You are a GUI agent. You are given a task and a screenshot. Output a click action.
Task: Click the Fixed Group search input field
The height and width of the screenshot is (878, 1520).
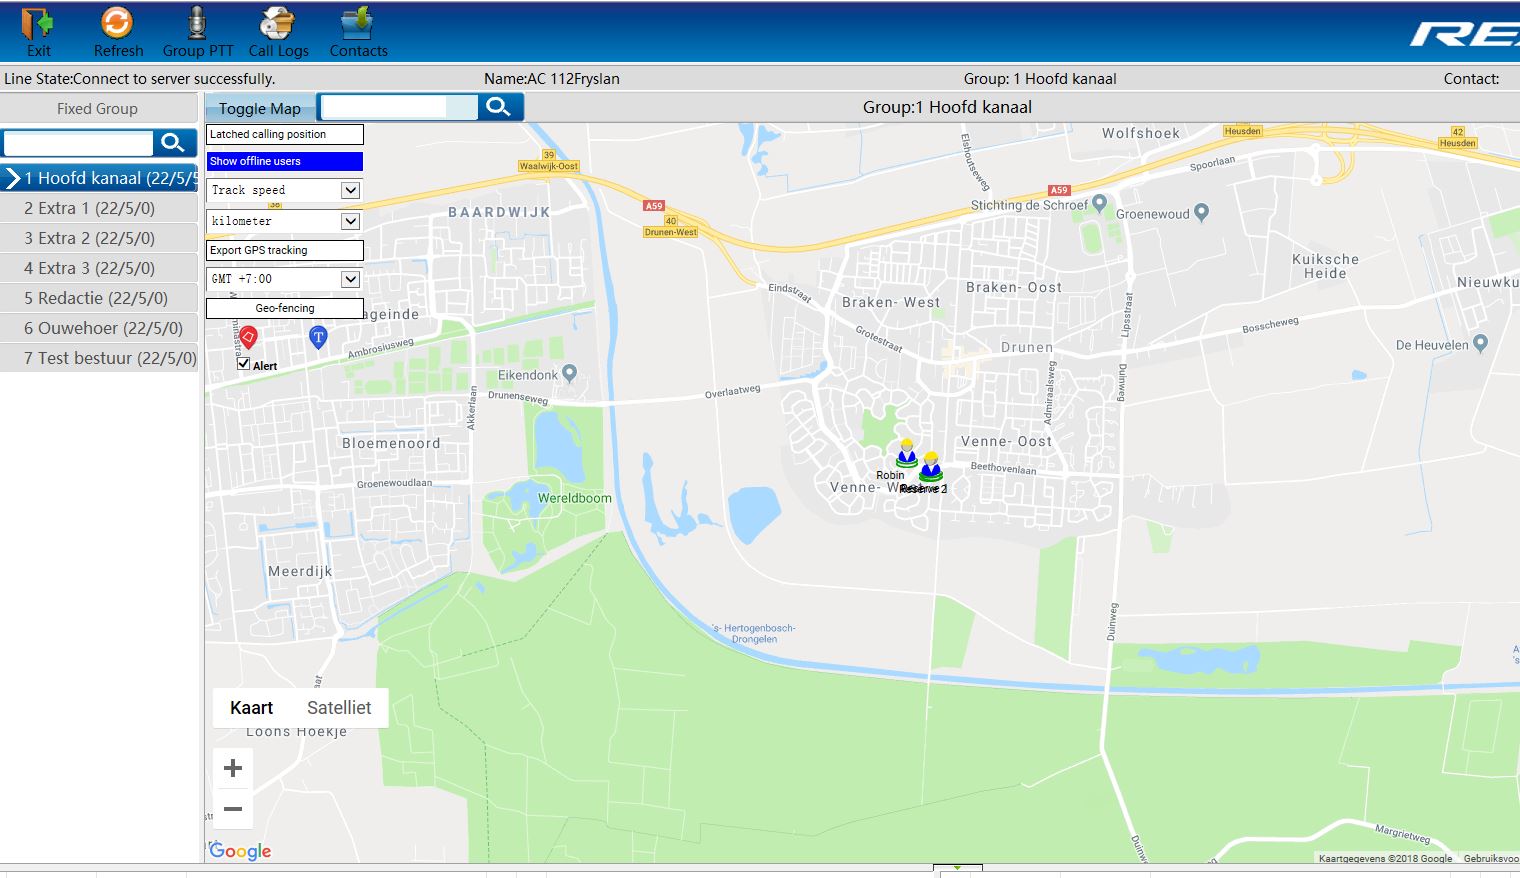[x=79, y=143]
